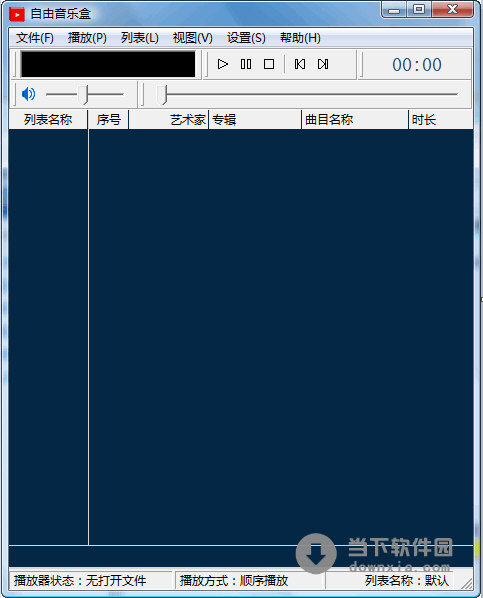Click the volume slider handle
The width and height of the screenshot is (483, 598).
pos(83,94)
